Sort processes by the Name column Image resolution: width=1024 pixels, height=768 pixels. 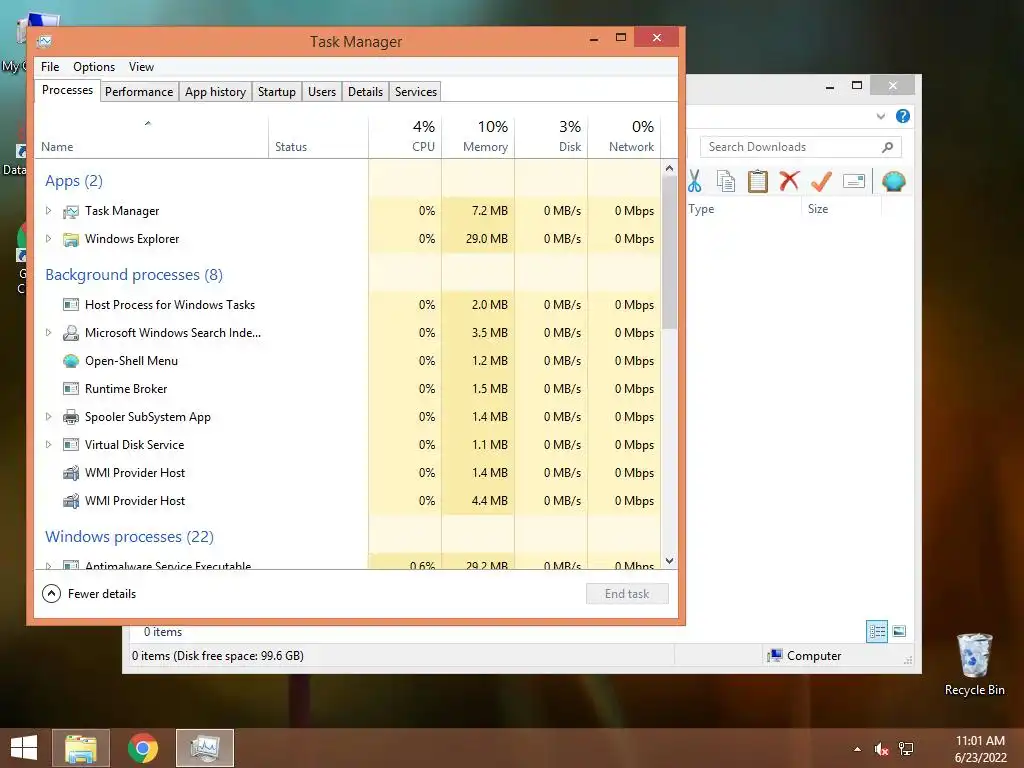pyautogui.click(x=151, y=137)
